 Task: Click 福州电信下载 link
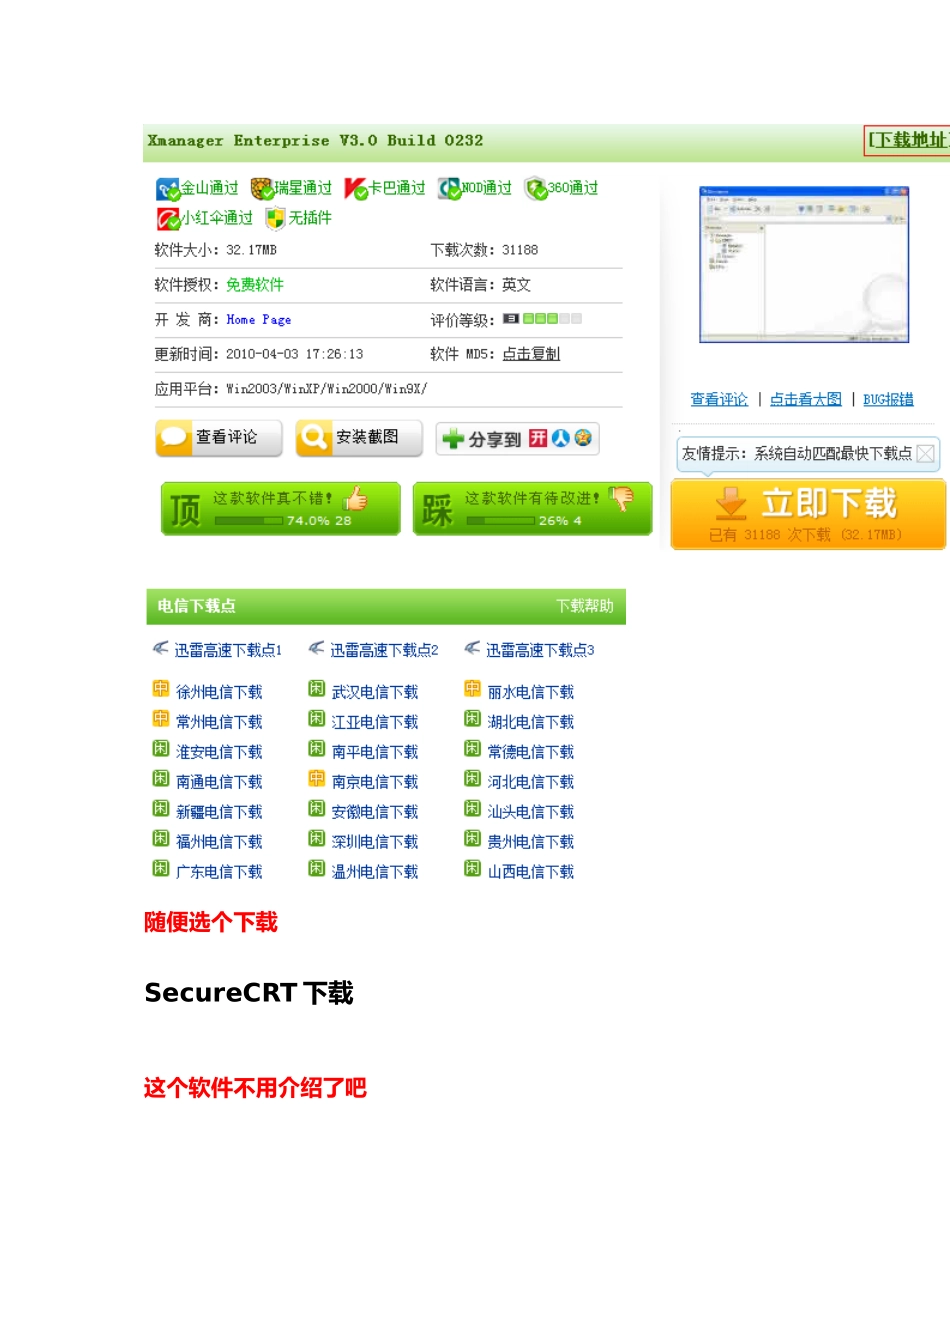click(x=219, y=842)
